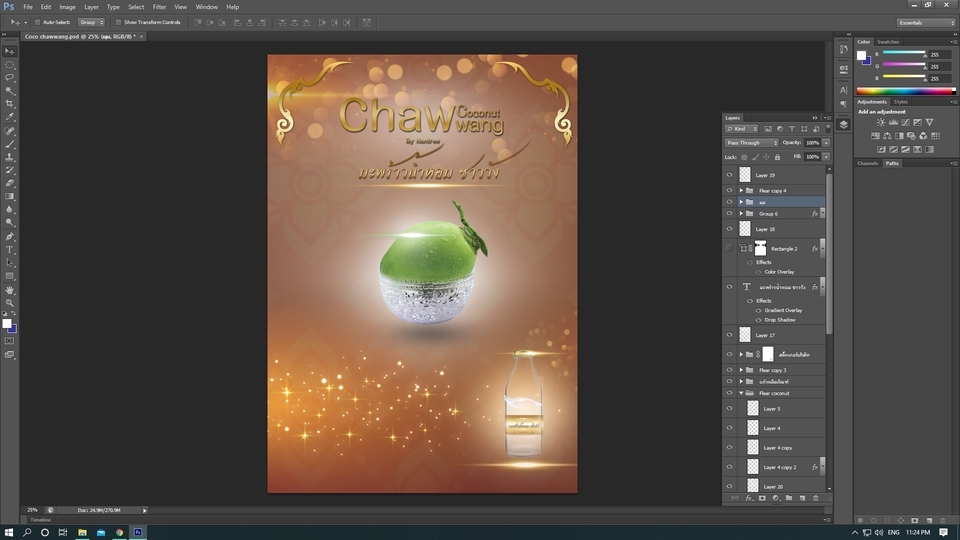Open the File menu
The width and height of the screenshot is (960, 540).
[28, 7]
